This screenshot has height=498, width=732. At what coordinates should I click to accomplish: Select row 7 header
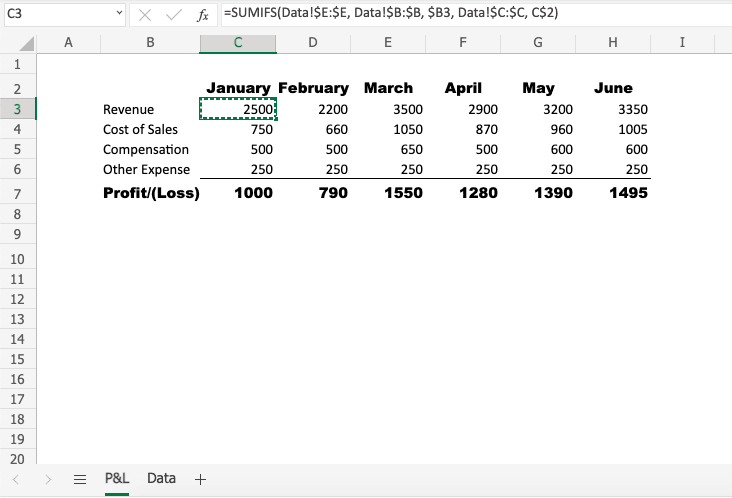[x=18, y=193]
